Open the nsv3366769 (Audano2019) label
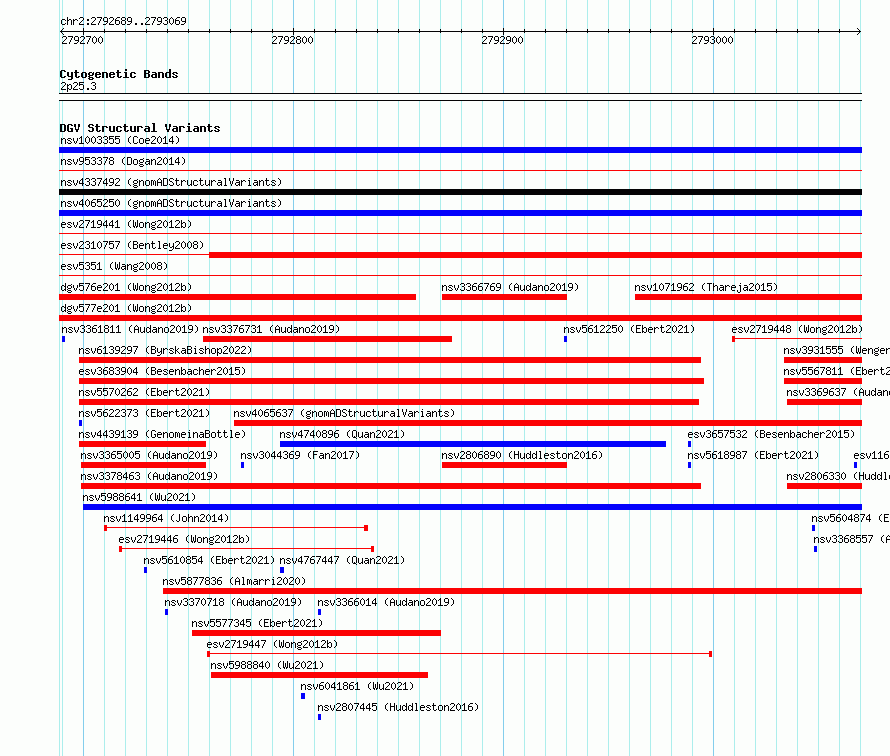This screenshot has height=756, width=890. click(510, 287)
